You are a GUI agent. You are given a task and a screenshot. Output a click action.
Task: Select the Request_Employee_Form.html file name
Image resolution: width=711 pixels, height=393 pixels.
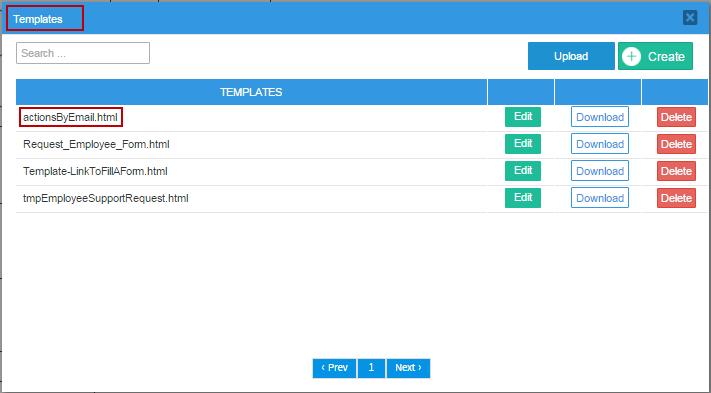pyautogui.click(x=96, y=145)
